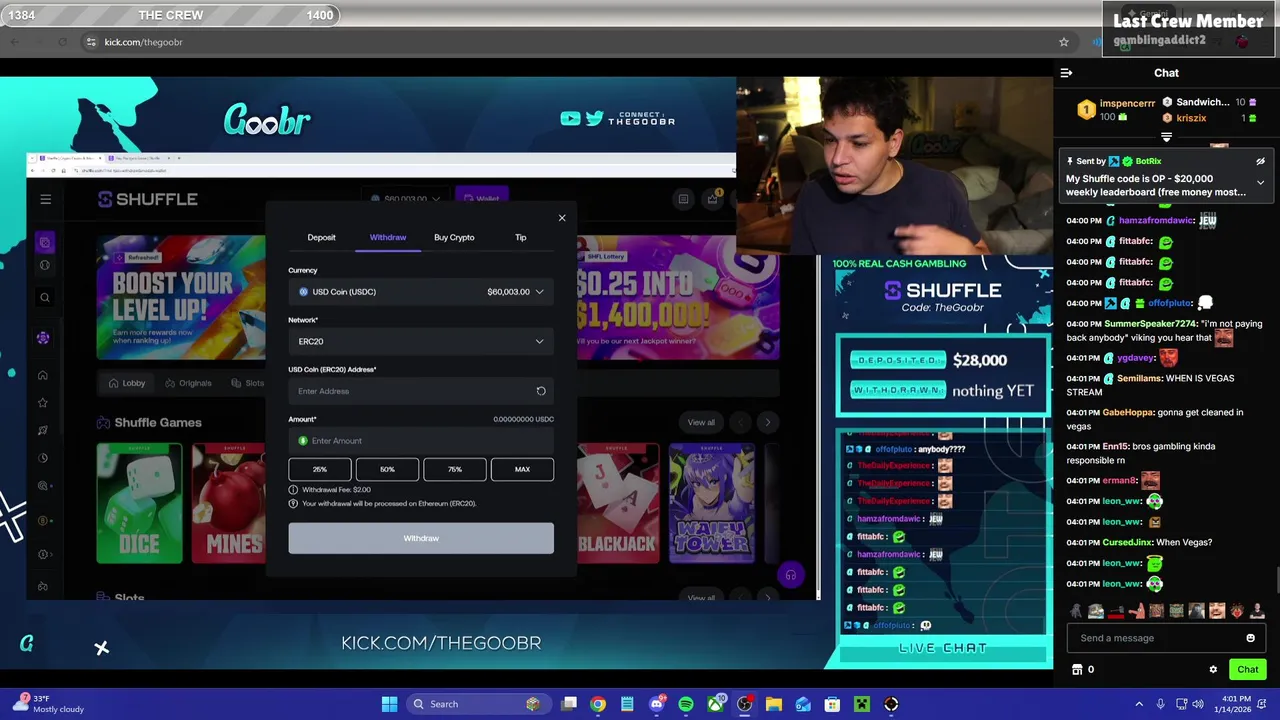This screenshot has height=720, width=1280.
Task: Open the chat shop icon
Action: coord(1077,670)
